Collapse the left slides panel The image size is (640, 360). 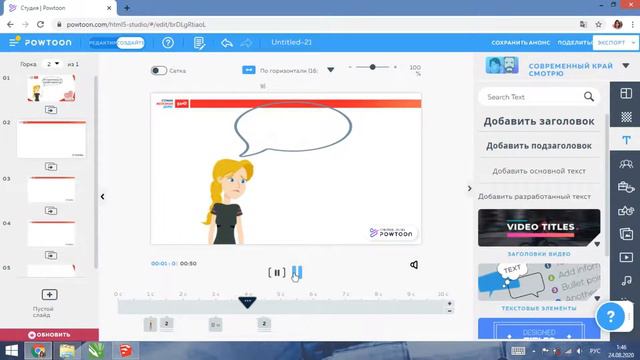pos(102,197)
